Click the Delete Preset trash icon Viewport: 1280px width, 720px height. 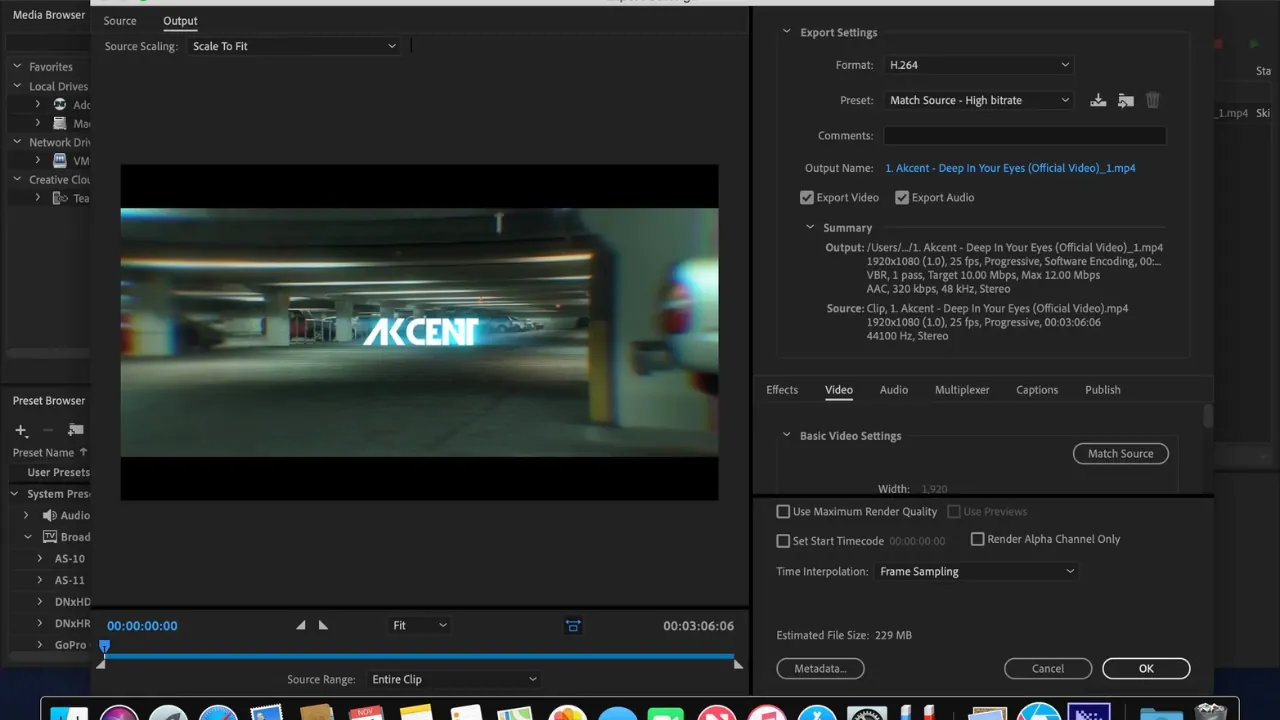point(1153,100)
